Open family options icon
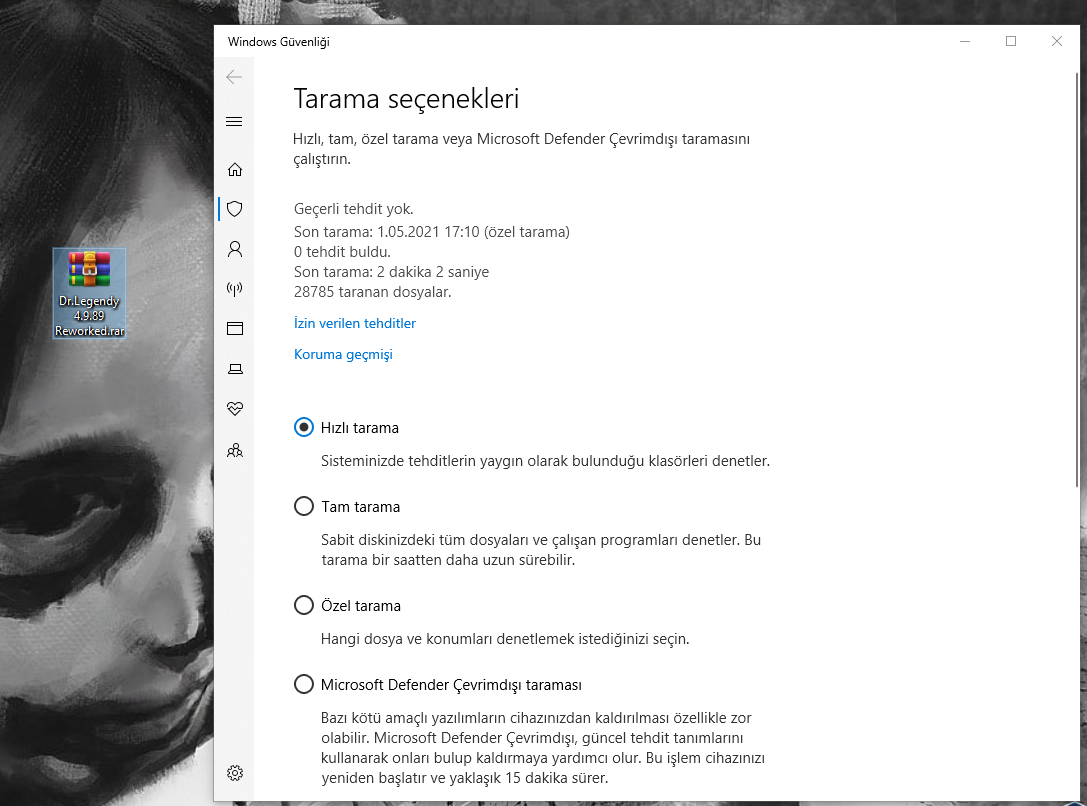Screen dimensions: 1087x806 click(235, 450)
